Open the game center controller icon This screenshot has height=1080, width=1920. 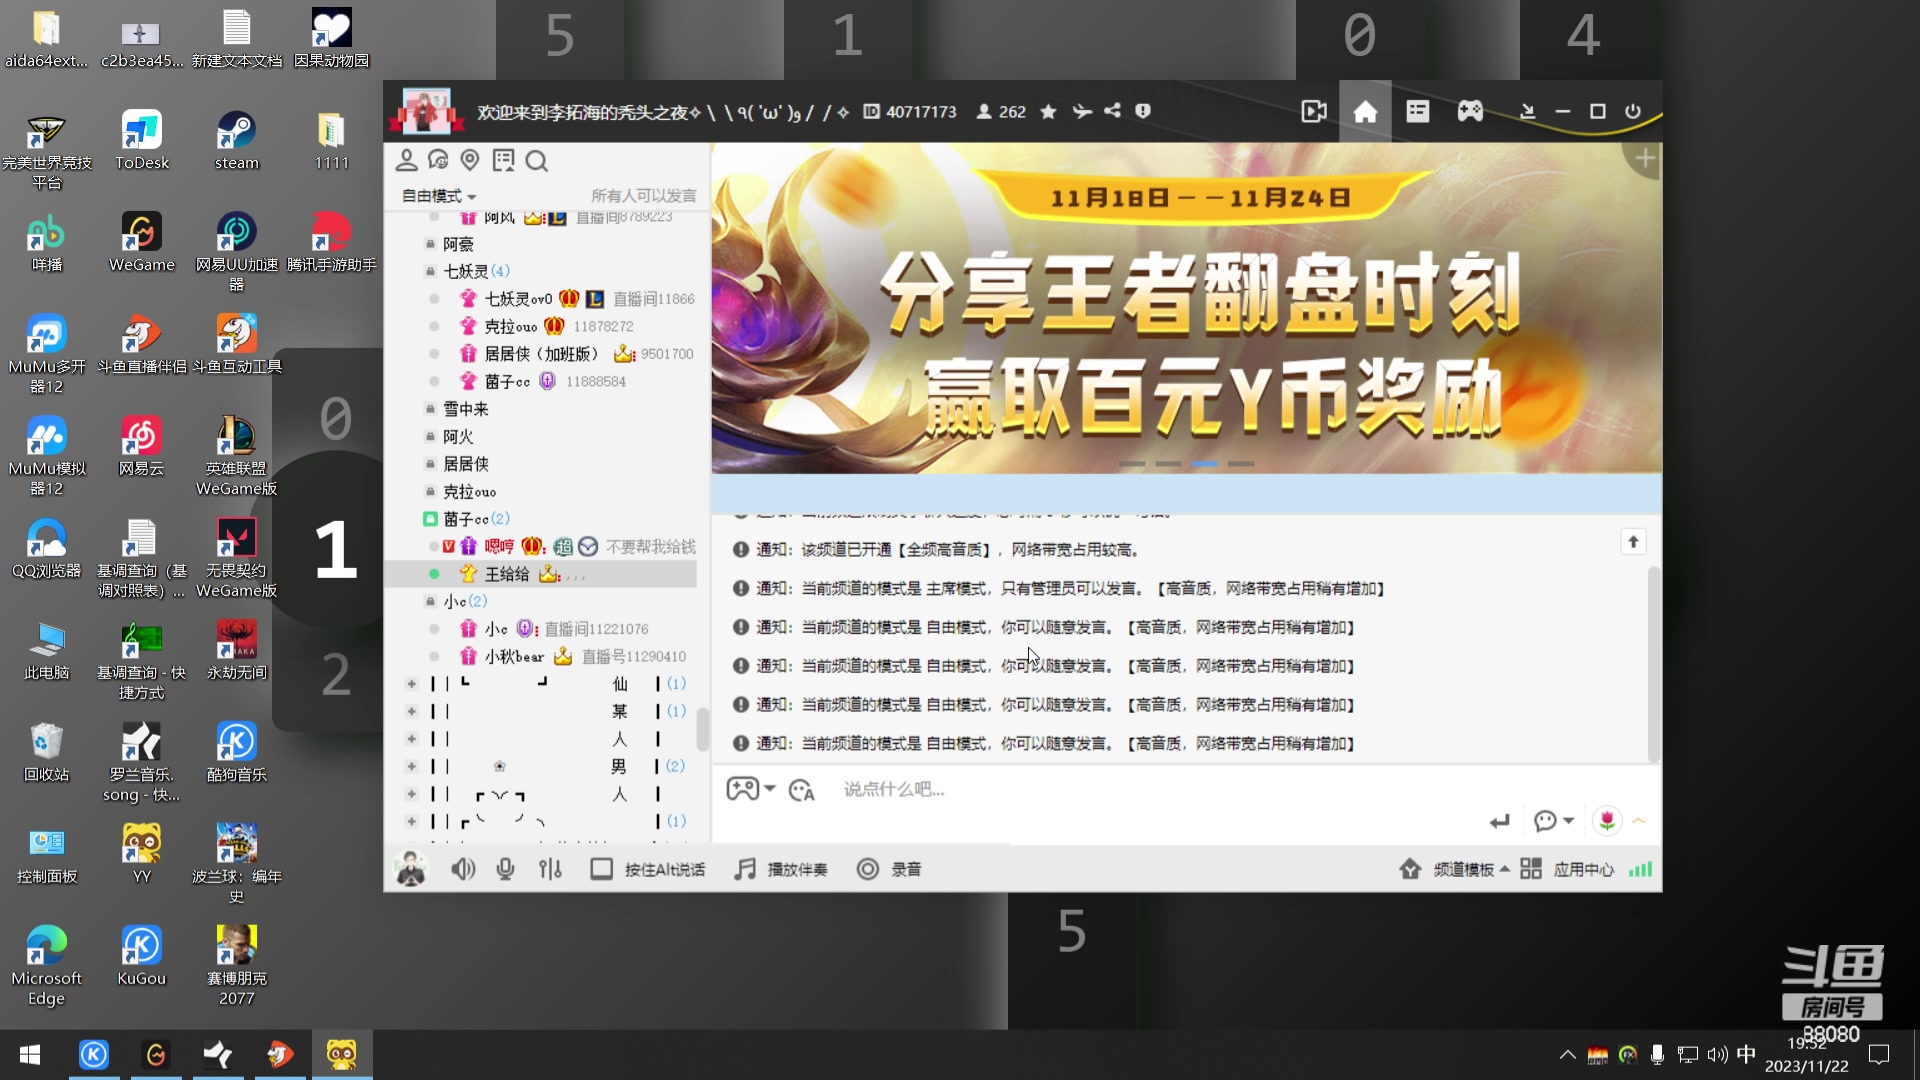[x=1471, y=111]
